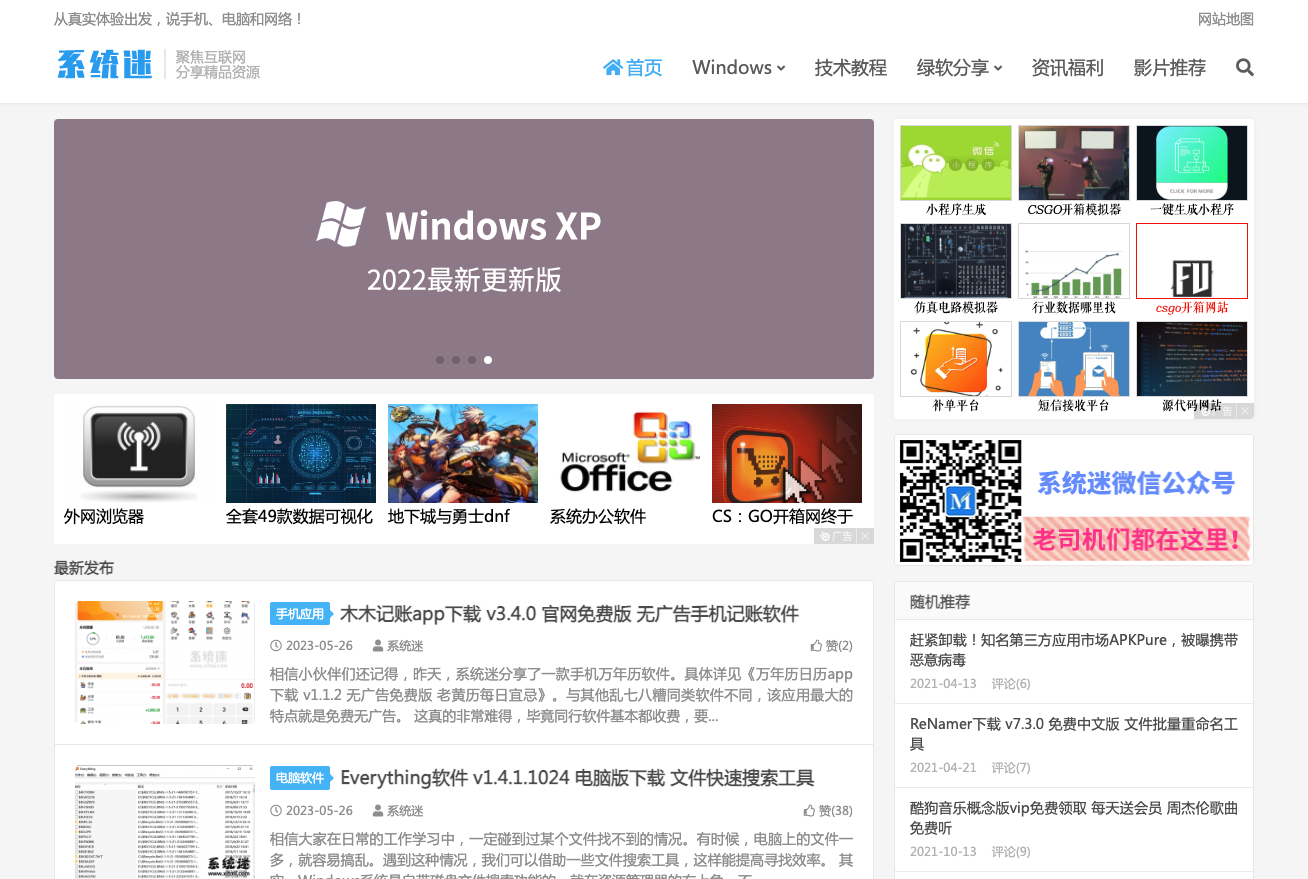Open 地下城与勇士dnf ad thumbnail
The width and height of the screenshot is (1308, 879).
[x=463, y=454]
